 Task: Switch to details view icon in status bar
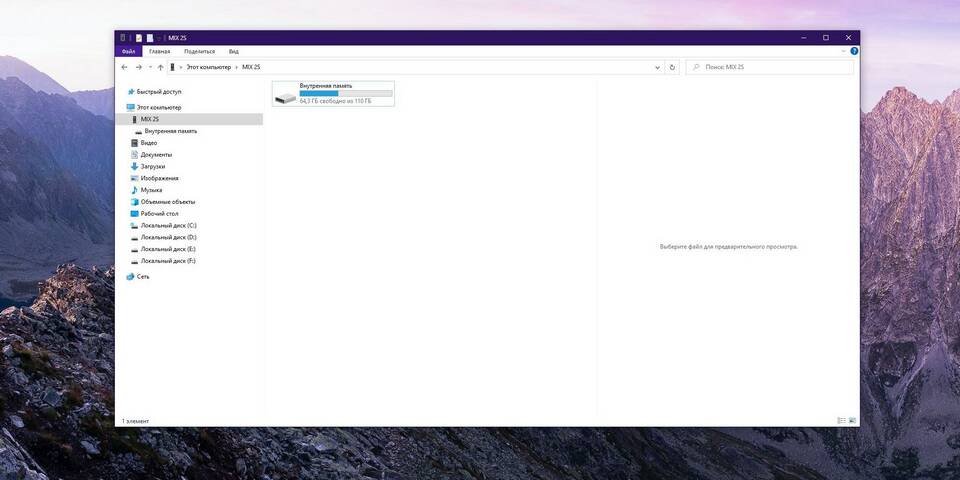[x=841, y=421]
